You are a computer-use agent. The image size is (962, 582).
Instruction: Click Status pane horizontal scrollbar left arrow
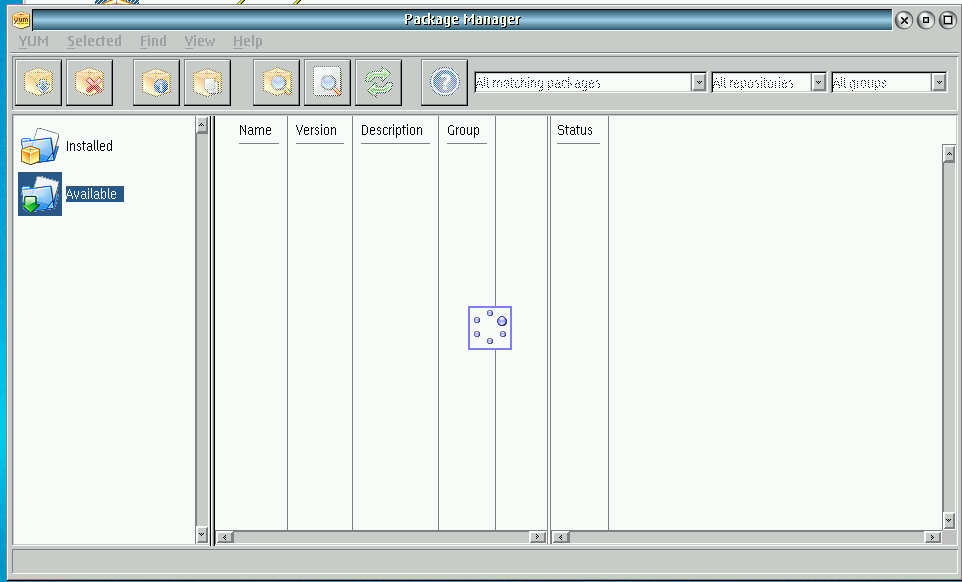[x=561, y=537]
